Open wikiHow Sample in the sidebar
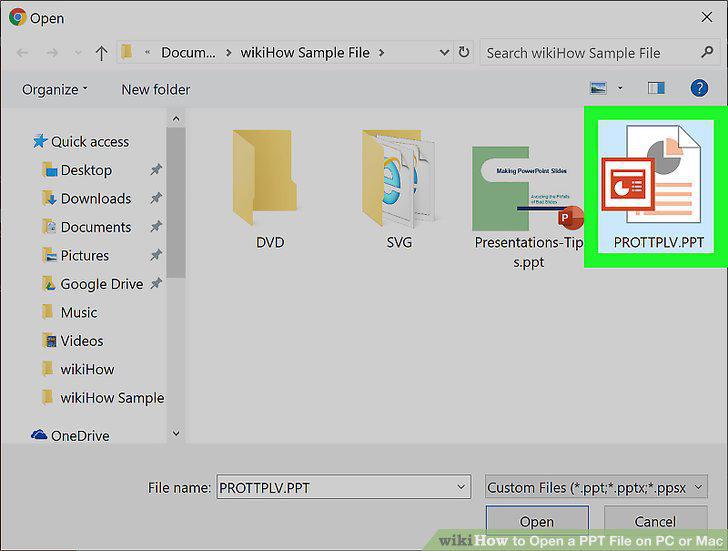Image resolution: width=728 pixels, height=551 pixels. click(x=103, y=397)
